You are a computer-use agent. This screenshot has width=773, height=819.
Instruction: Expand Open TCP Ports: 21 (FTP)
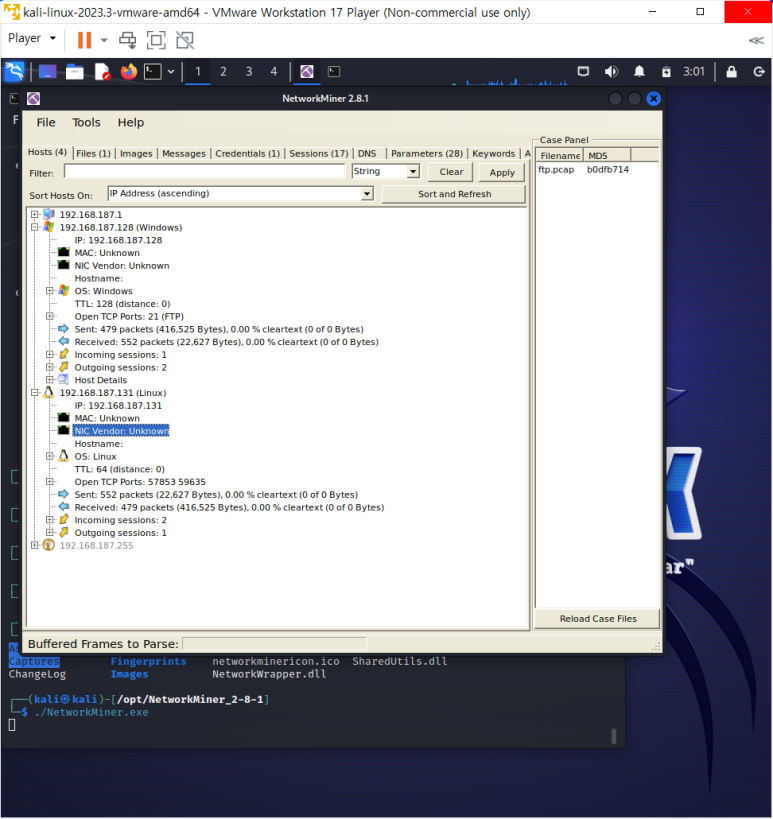50,316
